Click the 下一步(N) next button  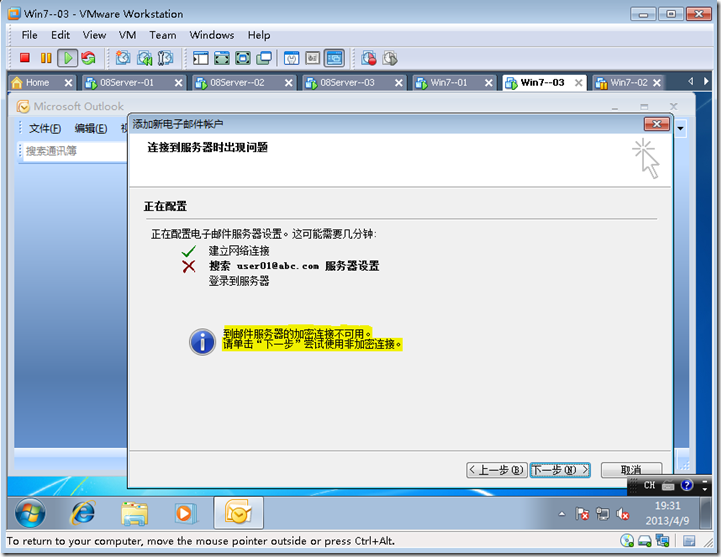point(560,470)
